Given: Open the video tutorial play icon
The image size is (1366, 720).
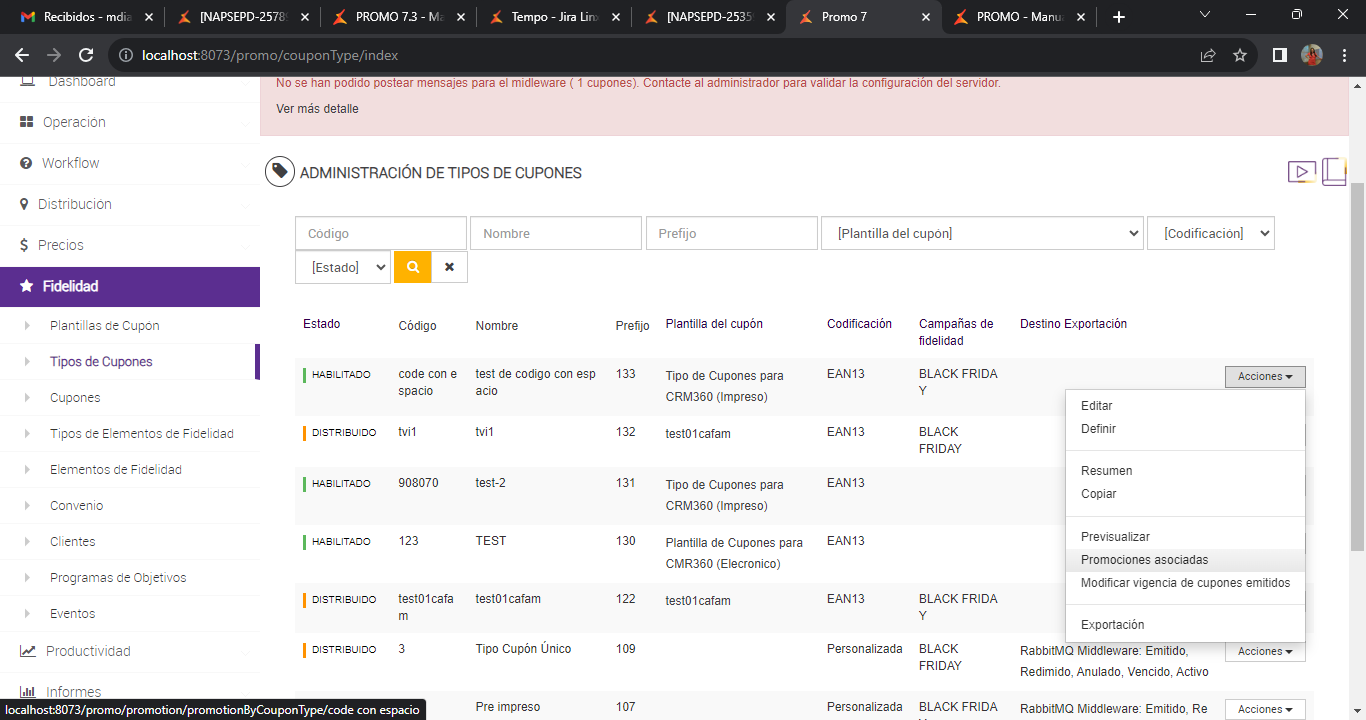Looking at the screenshot, I should [x=1301, y=172].
